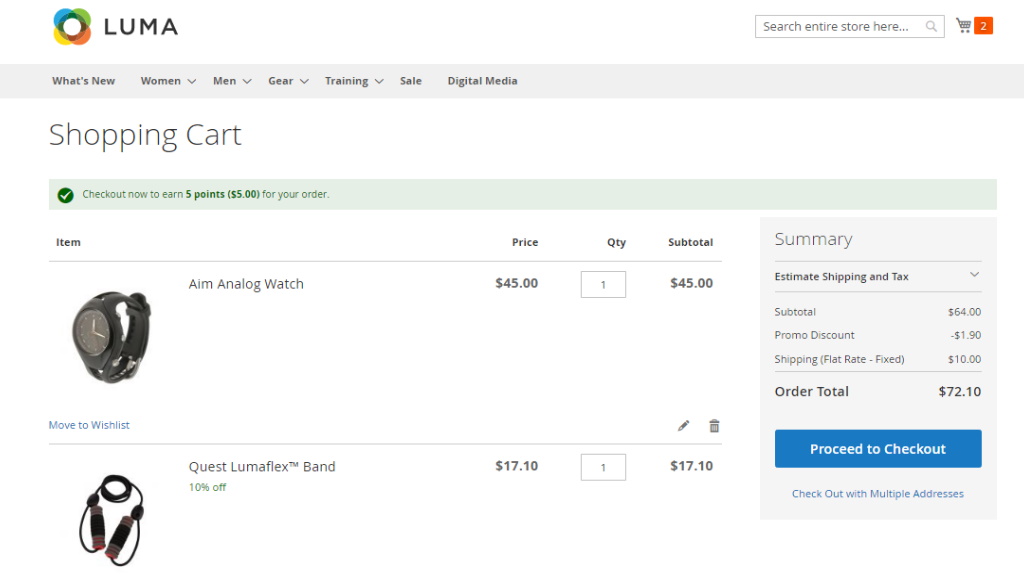The height and width of the screenshot is (576, 1024).
Task: Open the Digital Media menu
Action: click(483, 81)
